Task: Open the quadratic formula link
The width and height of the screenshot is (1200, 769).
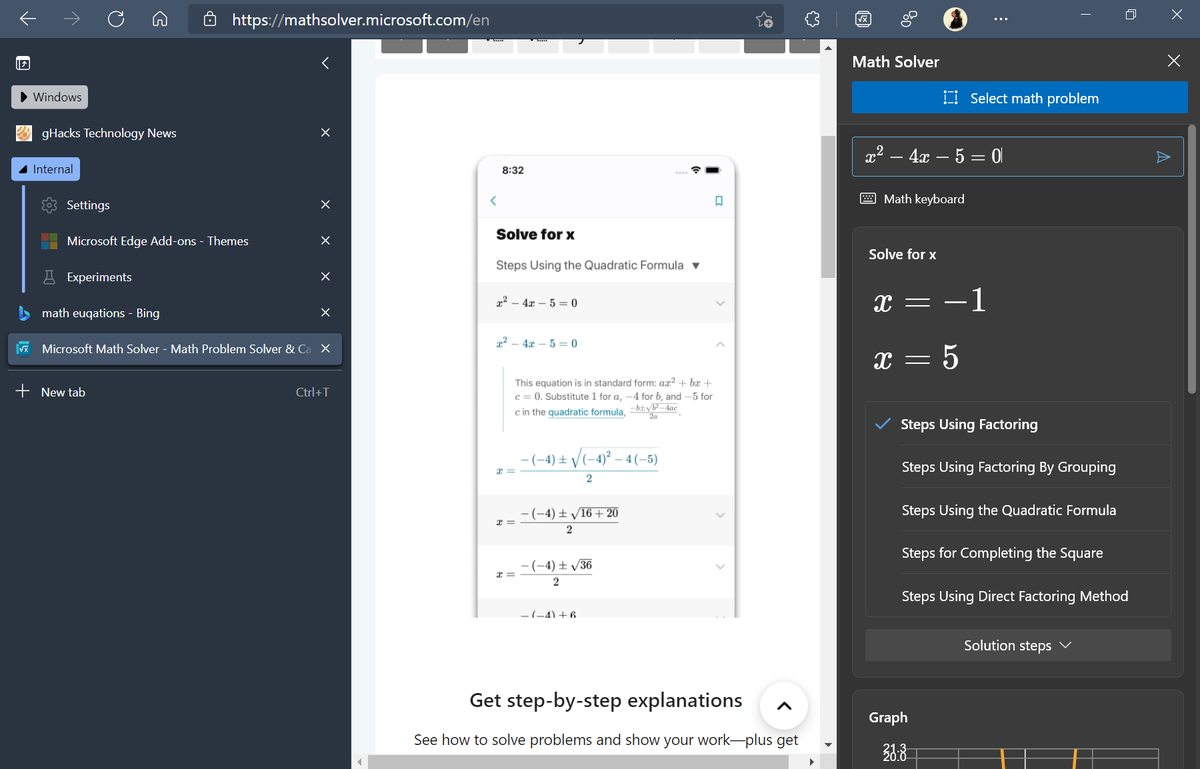Action: [x=586, y=412]
